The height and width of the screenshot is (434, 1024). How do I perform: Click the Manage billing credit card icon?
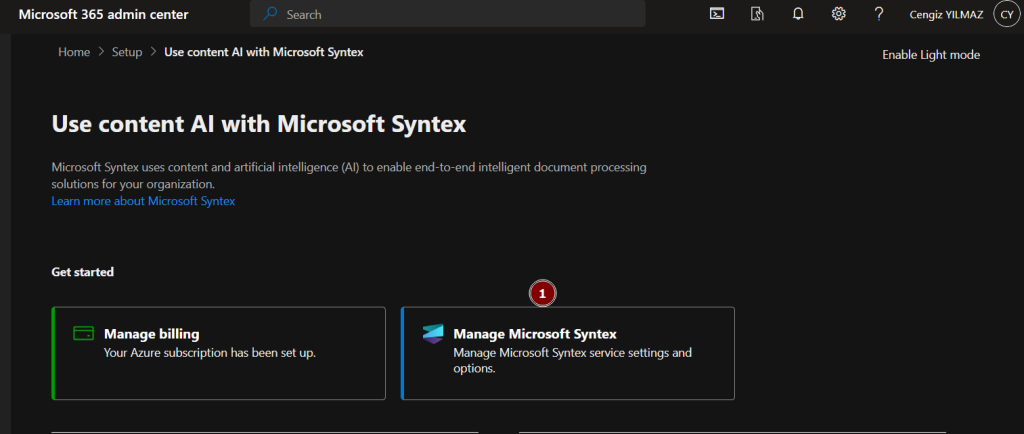tap(84, 333)
